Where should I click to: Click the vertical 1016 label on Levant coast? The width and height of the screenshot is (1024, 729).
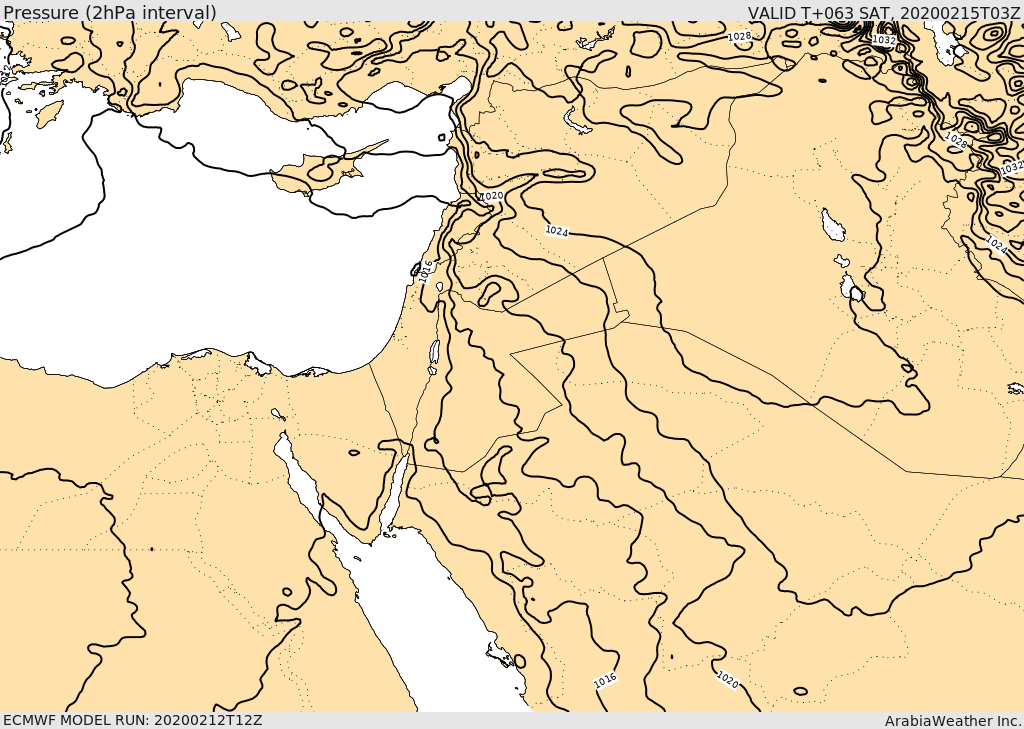[426, 272]
